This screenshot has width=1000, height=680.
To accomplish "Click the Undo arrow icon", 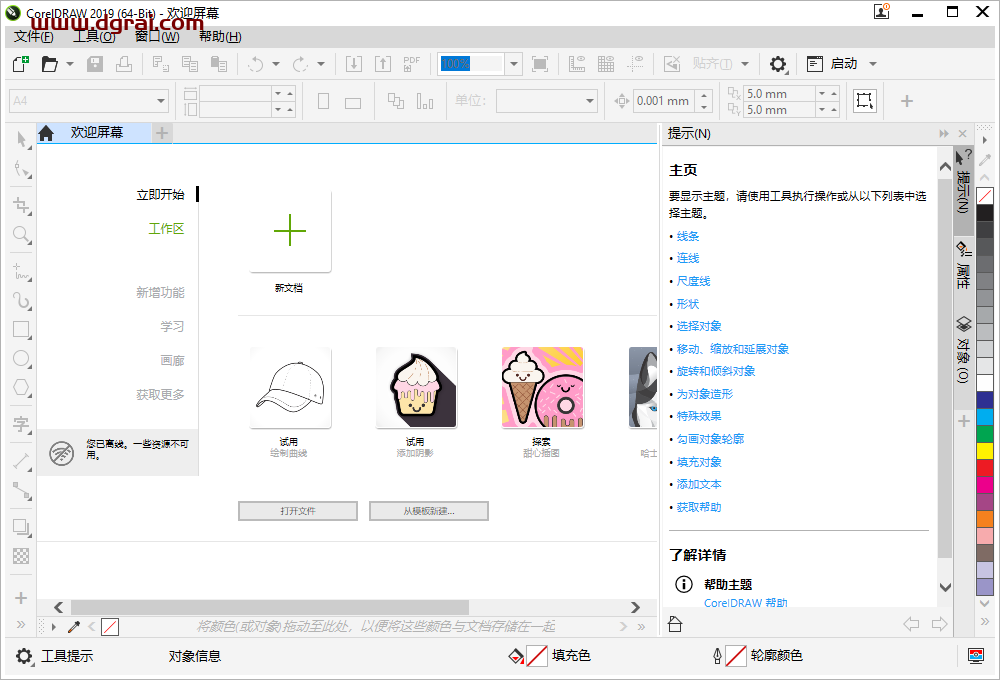I will [256, 64].
